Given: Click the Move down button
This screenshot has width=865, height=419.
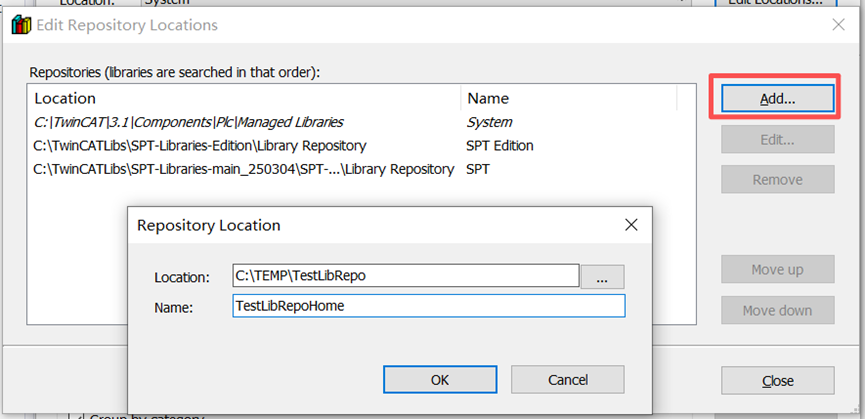Looking at the screenshot, I should (x=777, y=310).
